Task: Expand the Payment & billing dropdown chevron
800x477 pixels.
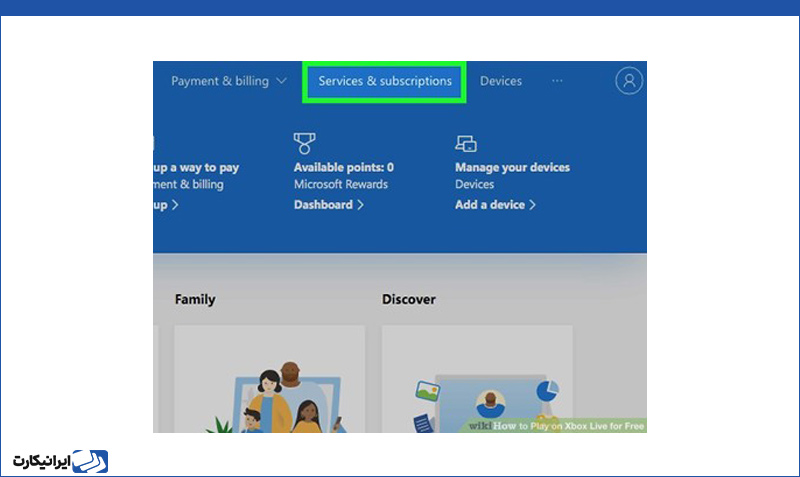Action: [x=282, y=81]
